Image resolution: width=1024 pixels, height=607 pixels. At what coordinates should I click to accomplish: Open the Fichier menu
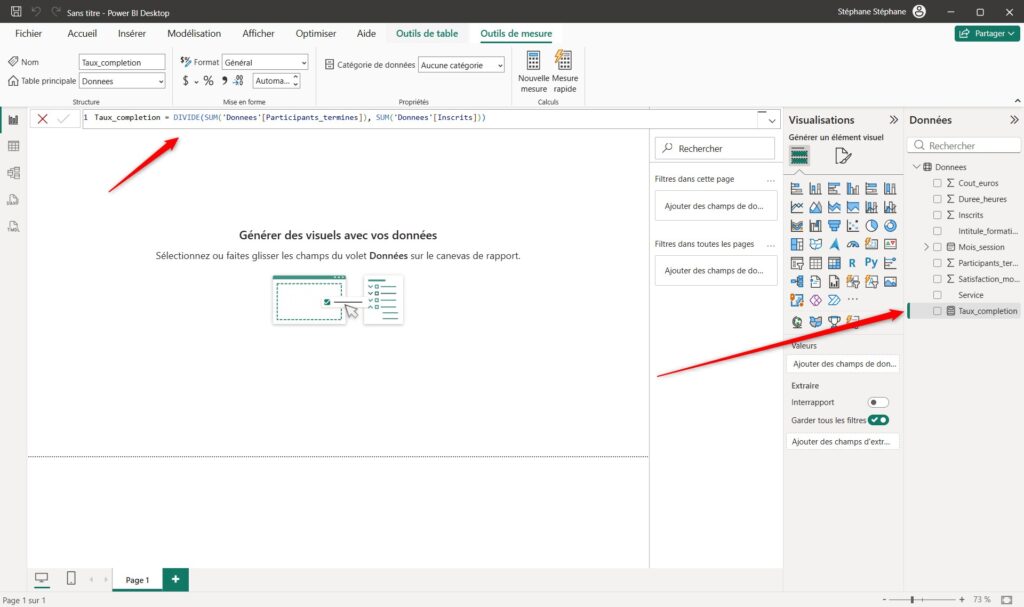coord(28,33)
